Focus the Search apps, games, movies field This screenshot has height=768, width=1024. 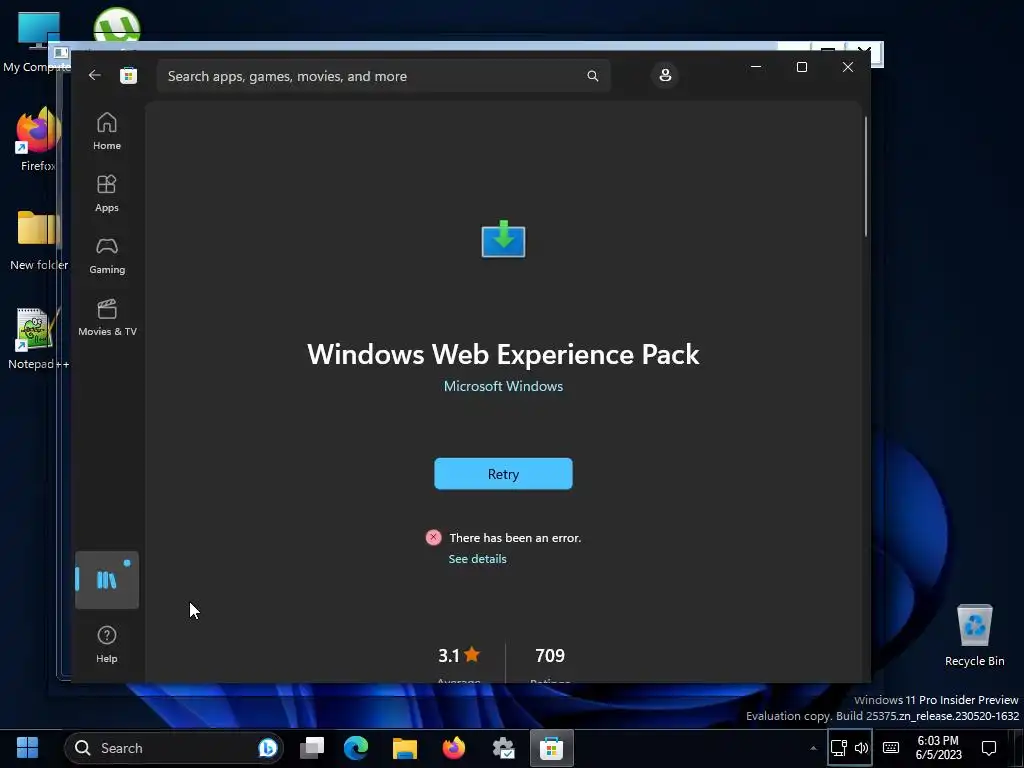coord(383,76)
